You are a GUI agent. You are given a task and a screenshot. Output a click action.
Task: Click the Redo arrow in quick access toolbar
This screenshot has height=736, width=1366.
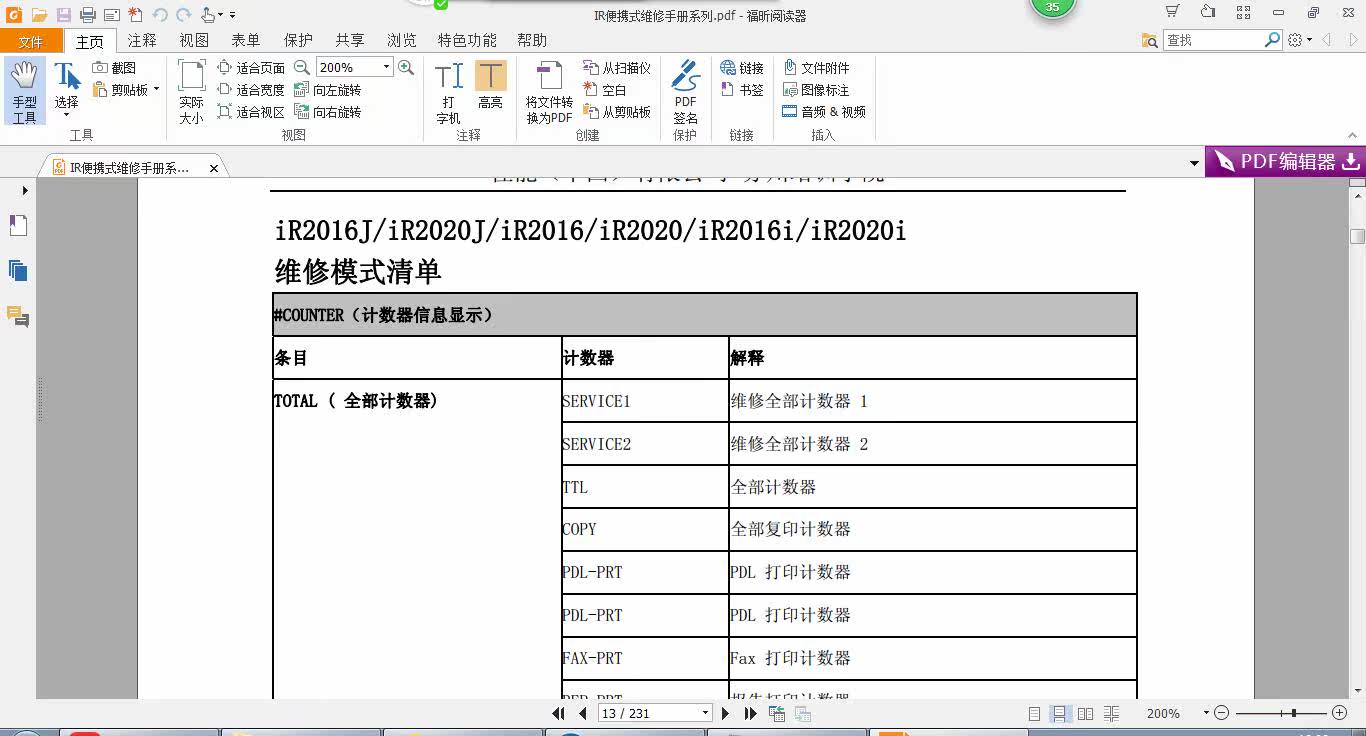coord(183,15)
